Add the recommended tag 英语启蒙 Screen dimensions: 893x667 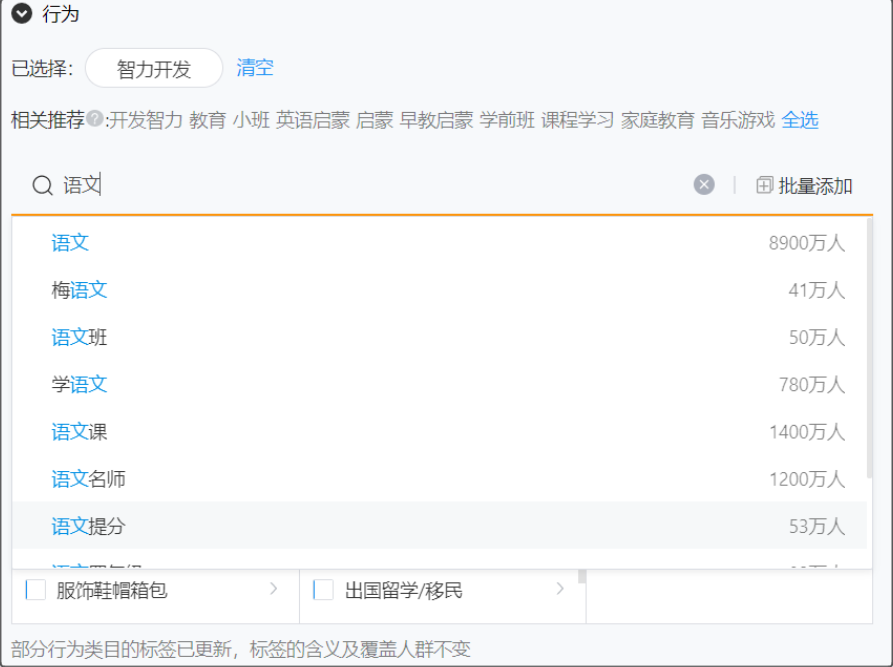(312, 119)
